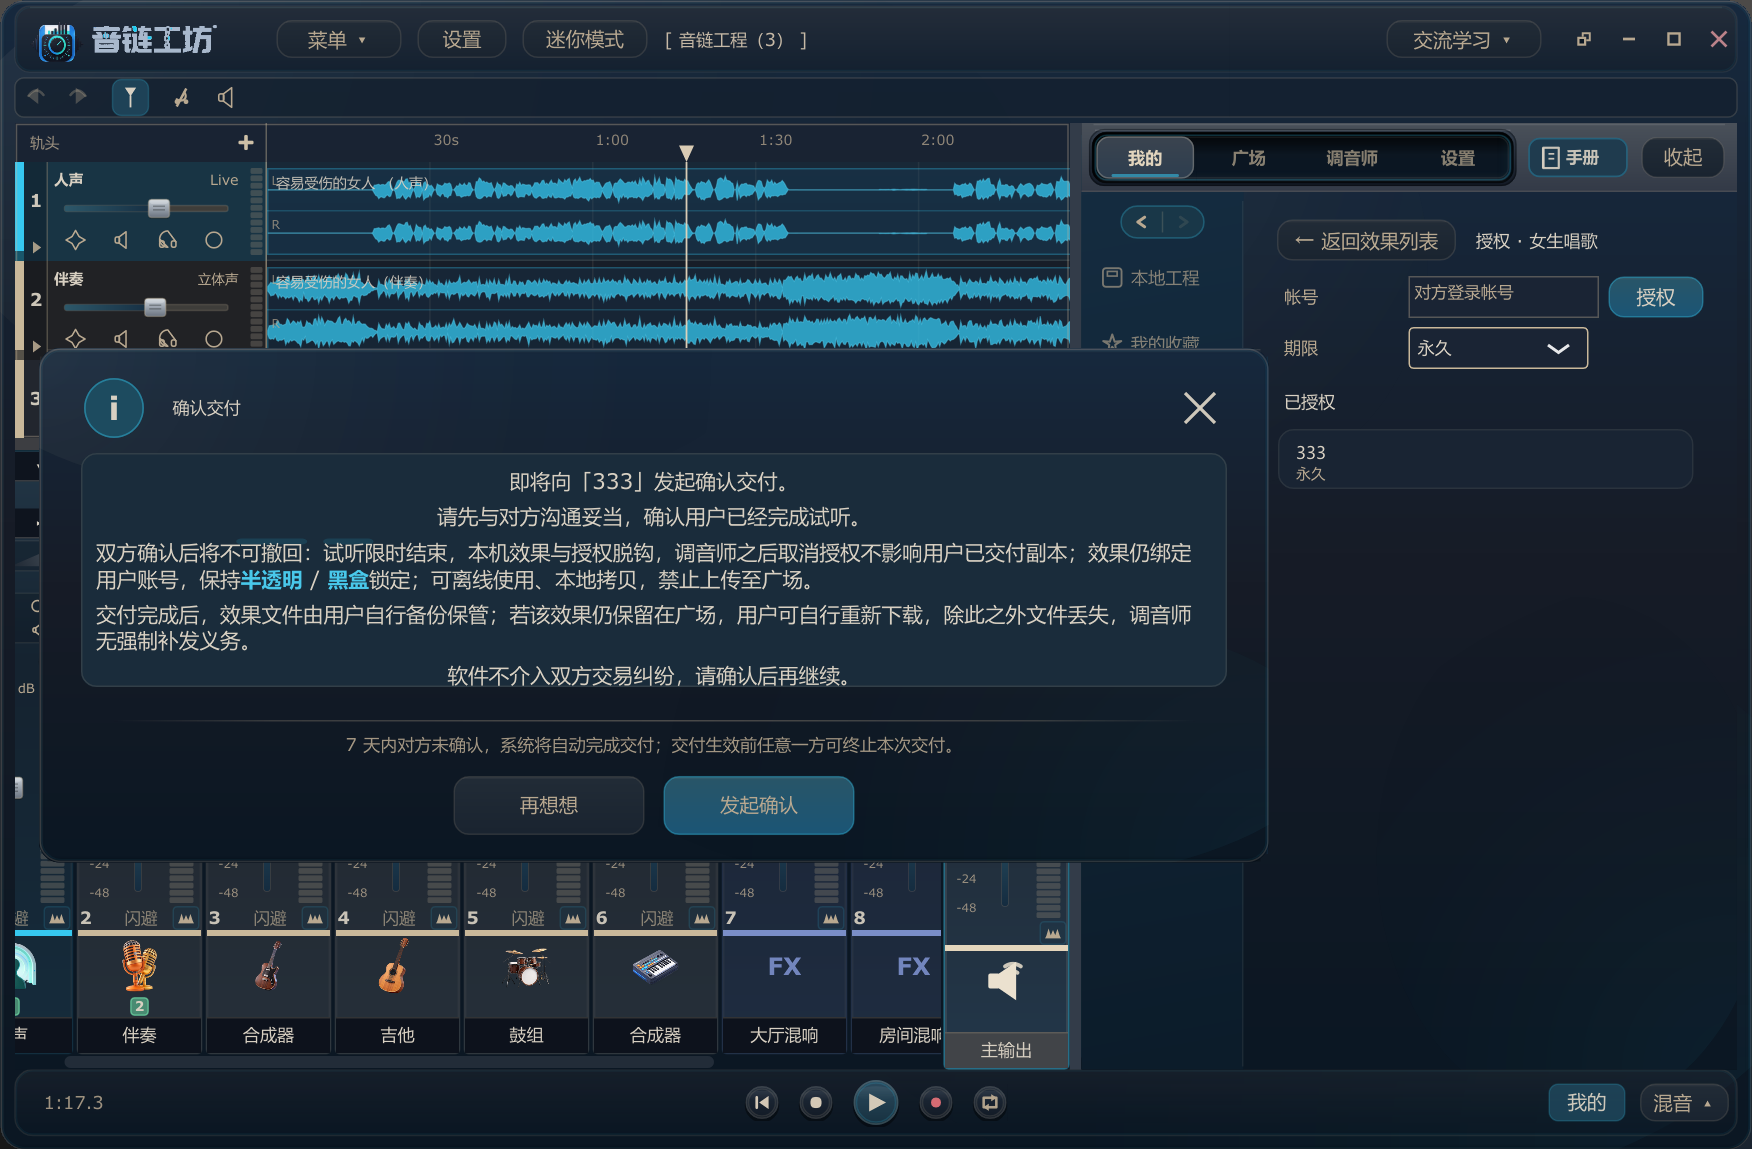Click the 吉他 guitar instrument icon
The height and width of the screenshot is (1149, 1752).
tap(397, 967)
